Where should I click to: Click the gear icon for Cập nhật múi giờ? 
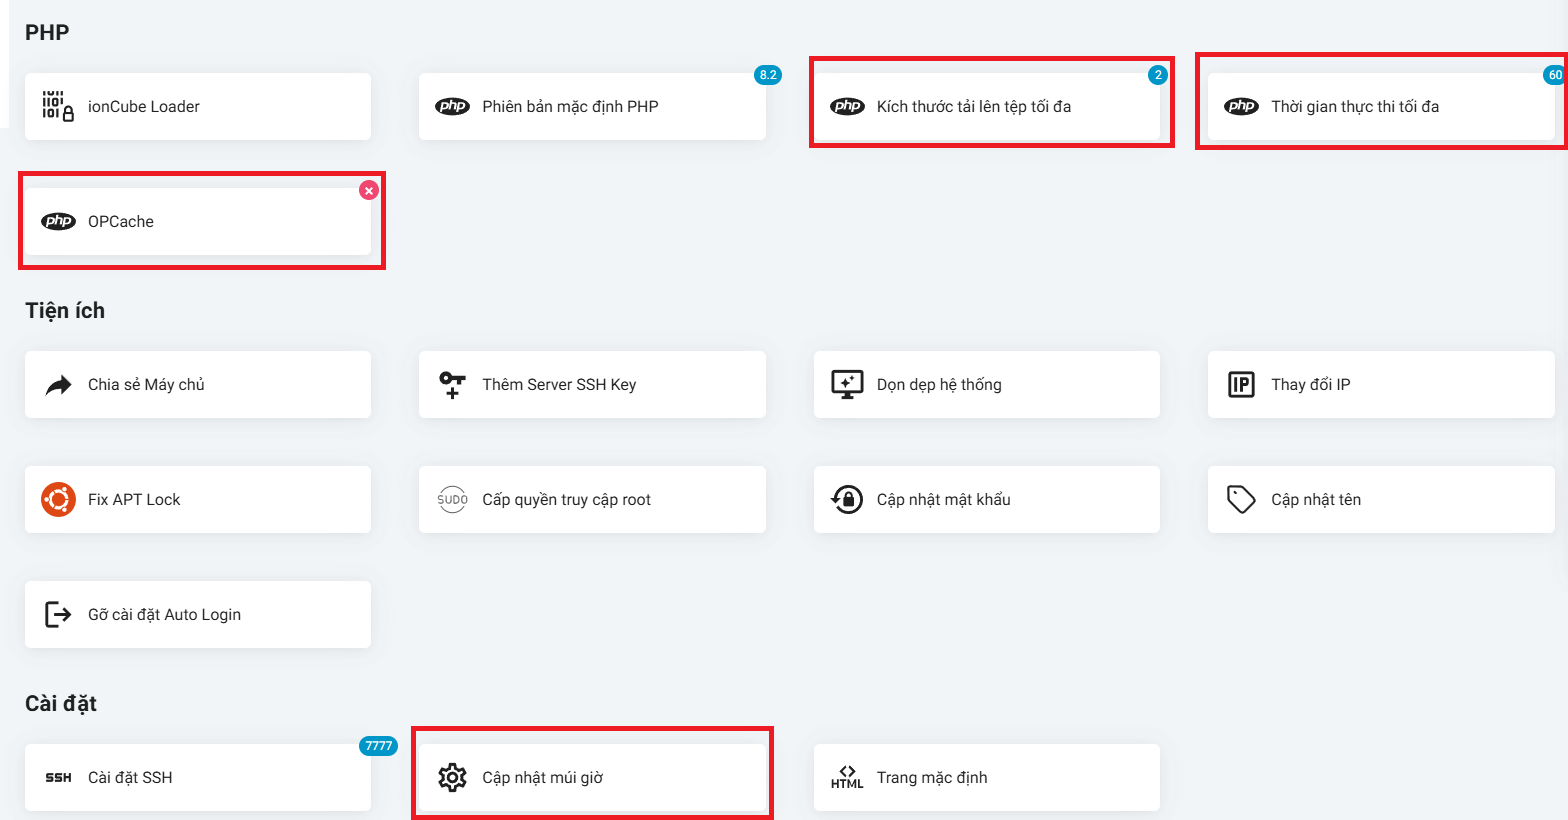point(452,777)
